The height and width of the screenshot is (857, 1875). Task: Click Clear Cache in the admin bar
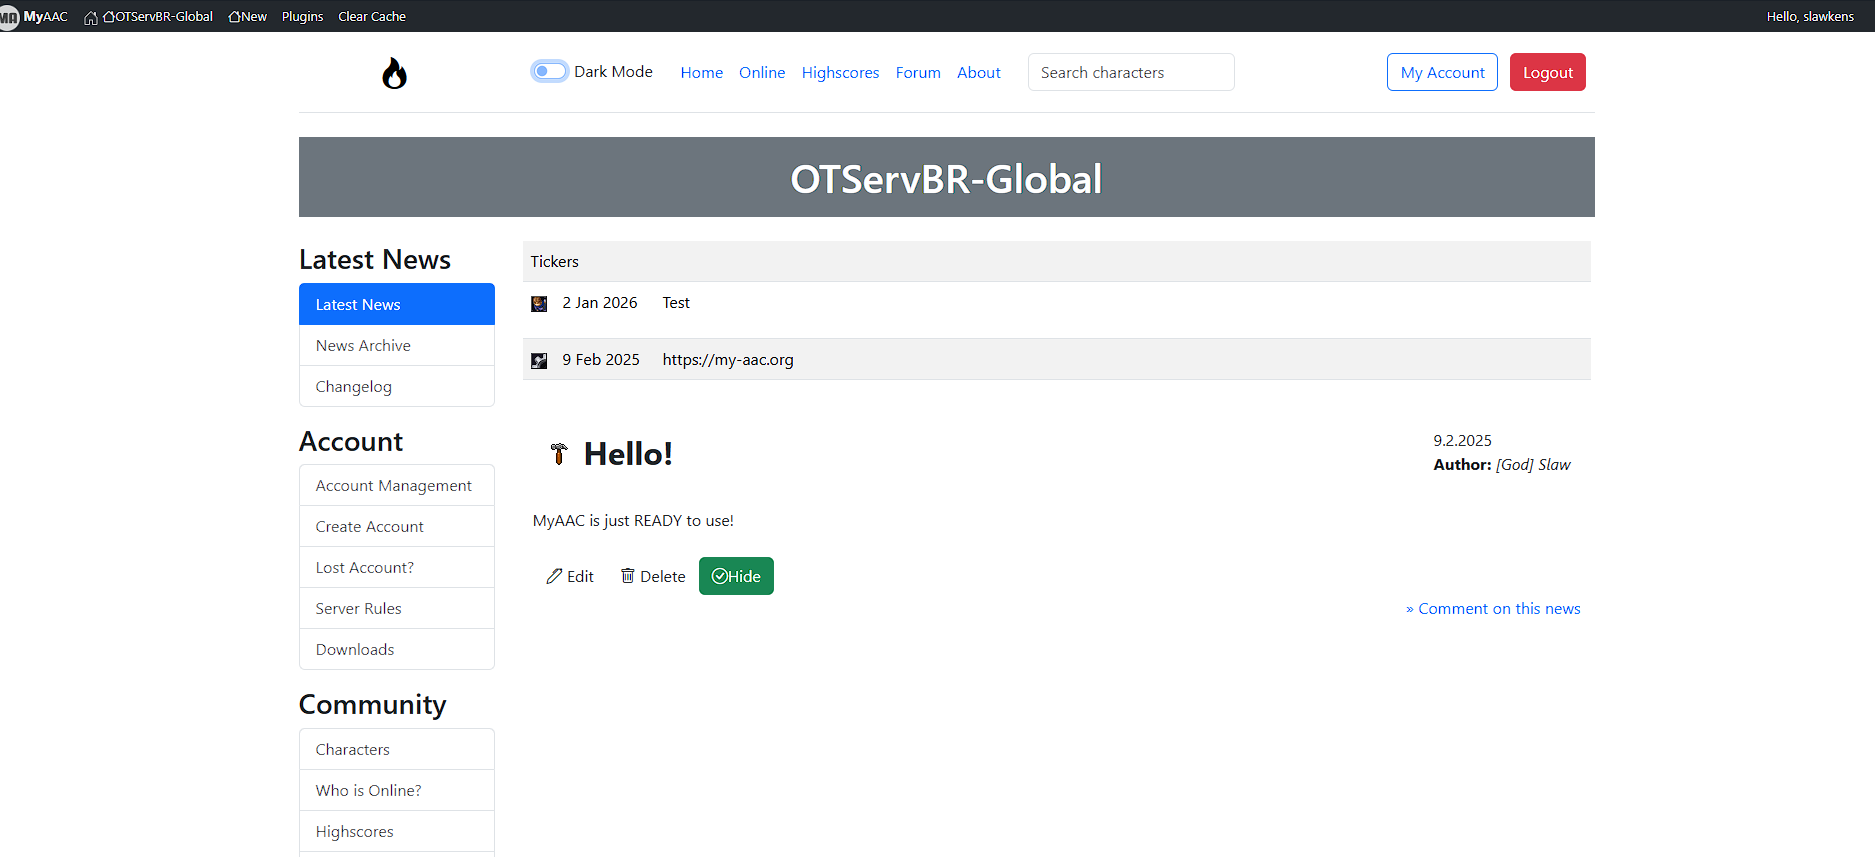[x=372, y=17]
